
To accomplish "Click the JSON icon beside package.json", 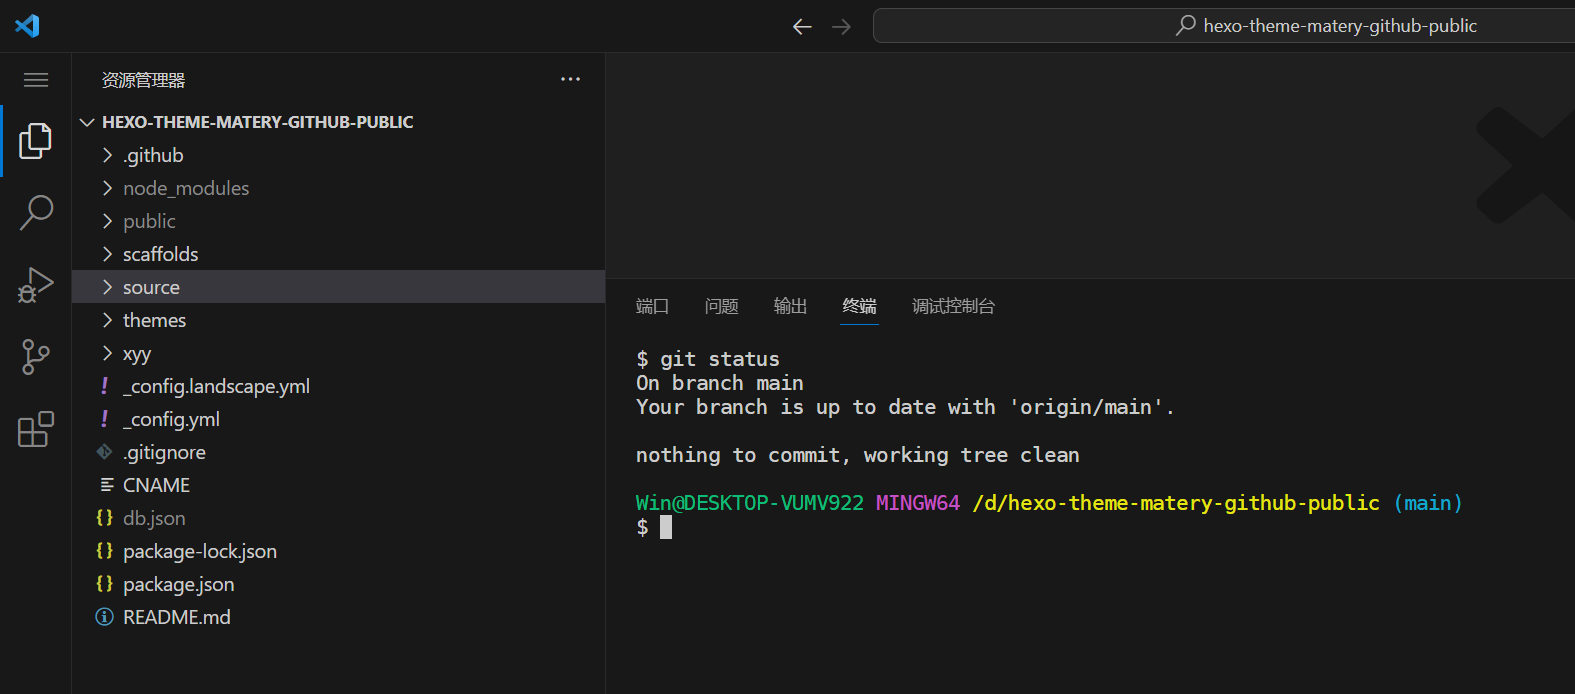I will tap(104, 584).
